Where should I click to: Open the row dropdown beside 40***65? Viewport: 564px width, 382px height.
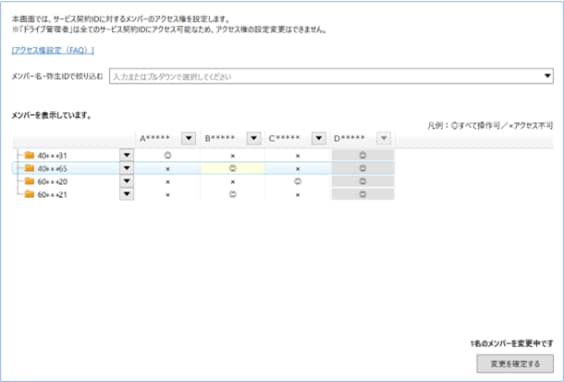coord(127,168)
